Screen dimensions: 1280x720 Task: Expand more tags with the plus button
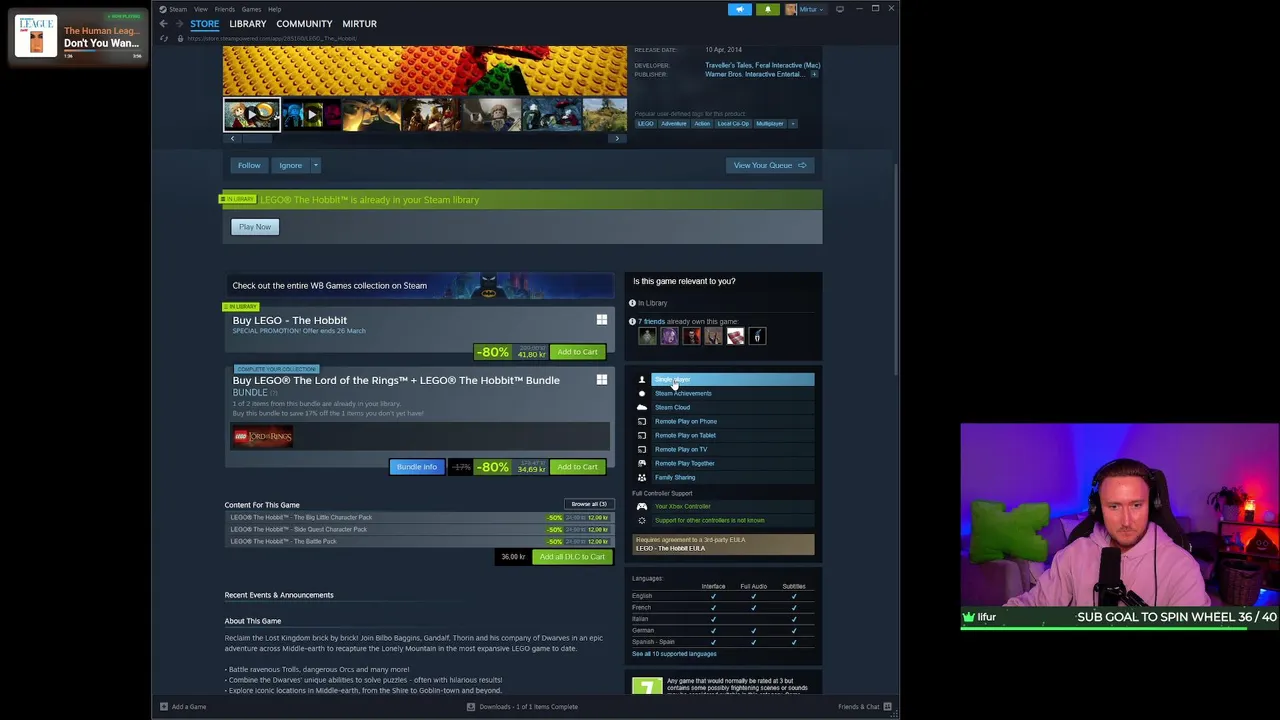point(793,123)
